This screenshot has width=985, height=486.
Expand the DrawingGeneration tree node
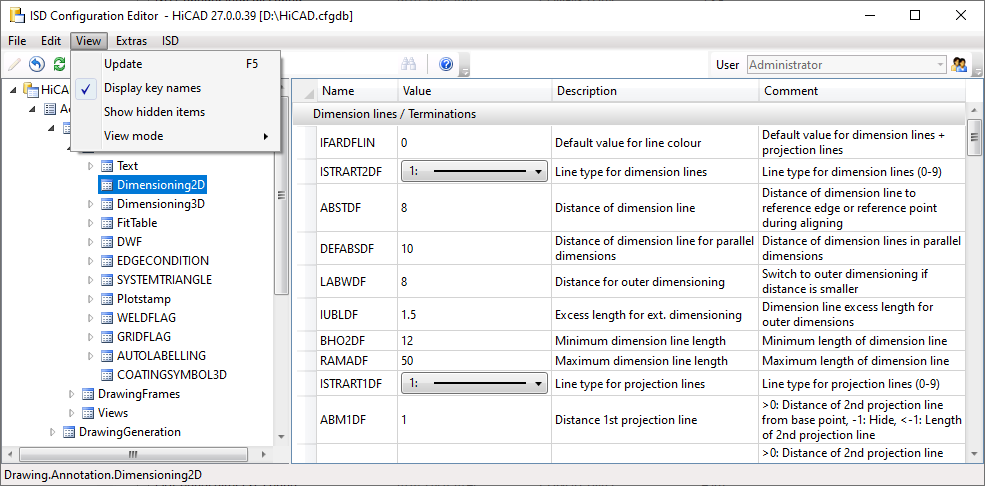tap(52, 432)
